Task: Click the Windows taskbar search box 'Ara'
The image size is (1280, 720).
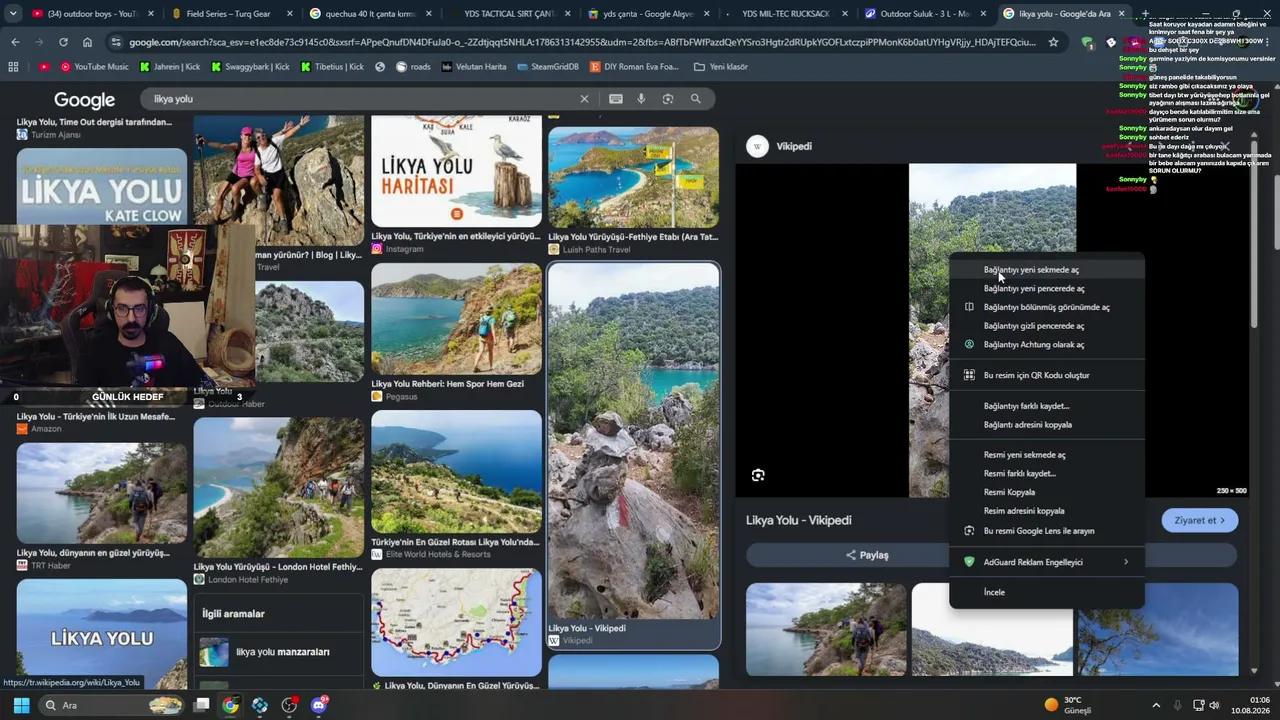Action: pos(111,705)
